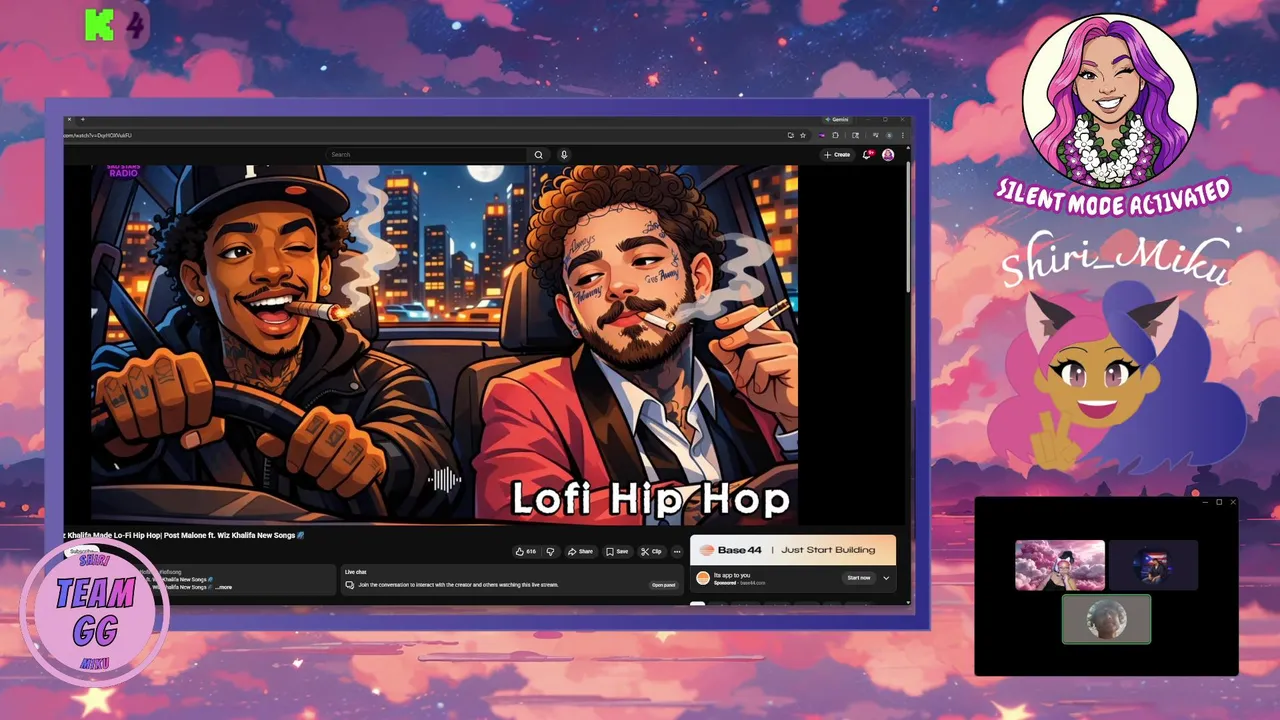Open the browser three-dot menu
1280x720 pixels.
point(903,135)
